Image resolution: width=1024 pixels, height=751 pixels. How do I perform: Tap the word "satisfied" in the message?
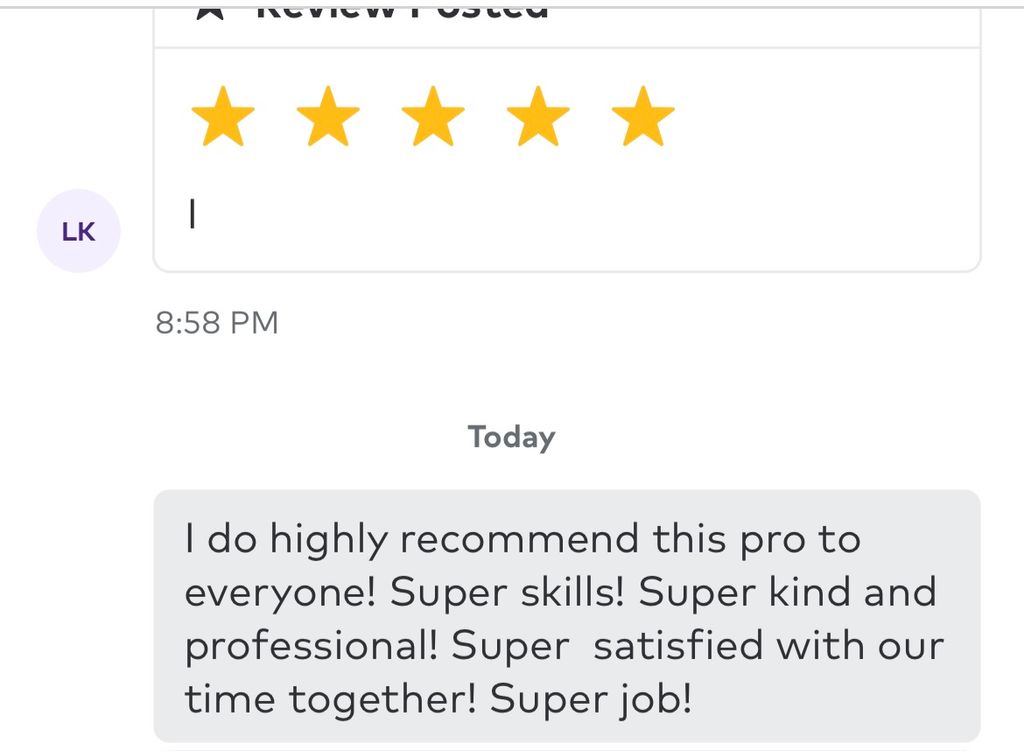coord(678,645)
